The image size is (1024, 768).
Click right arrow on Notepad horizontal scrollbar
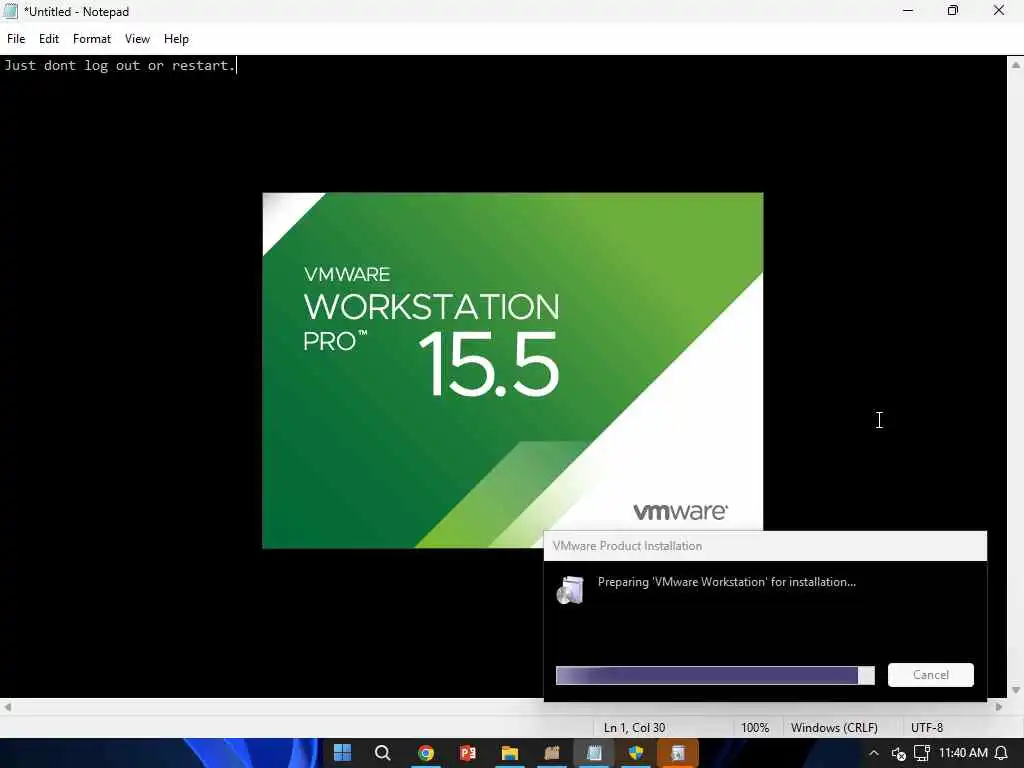click(x=999, y=707)
